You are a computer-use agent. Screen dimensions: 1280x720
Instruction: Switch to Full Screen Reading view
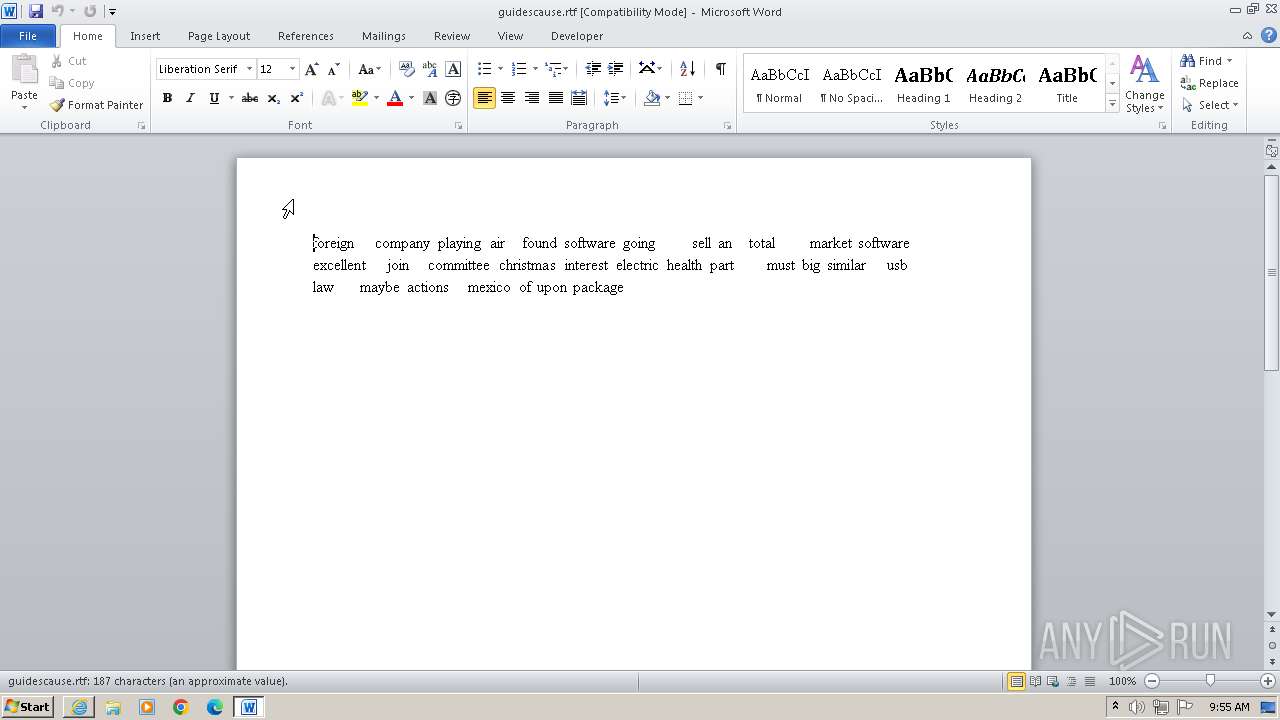1035,681
